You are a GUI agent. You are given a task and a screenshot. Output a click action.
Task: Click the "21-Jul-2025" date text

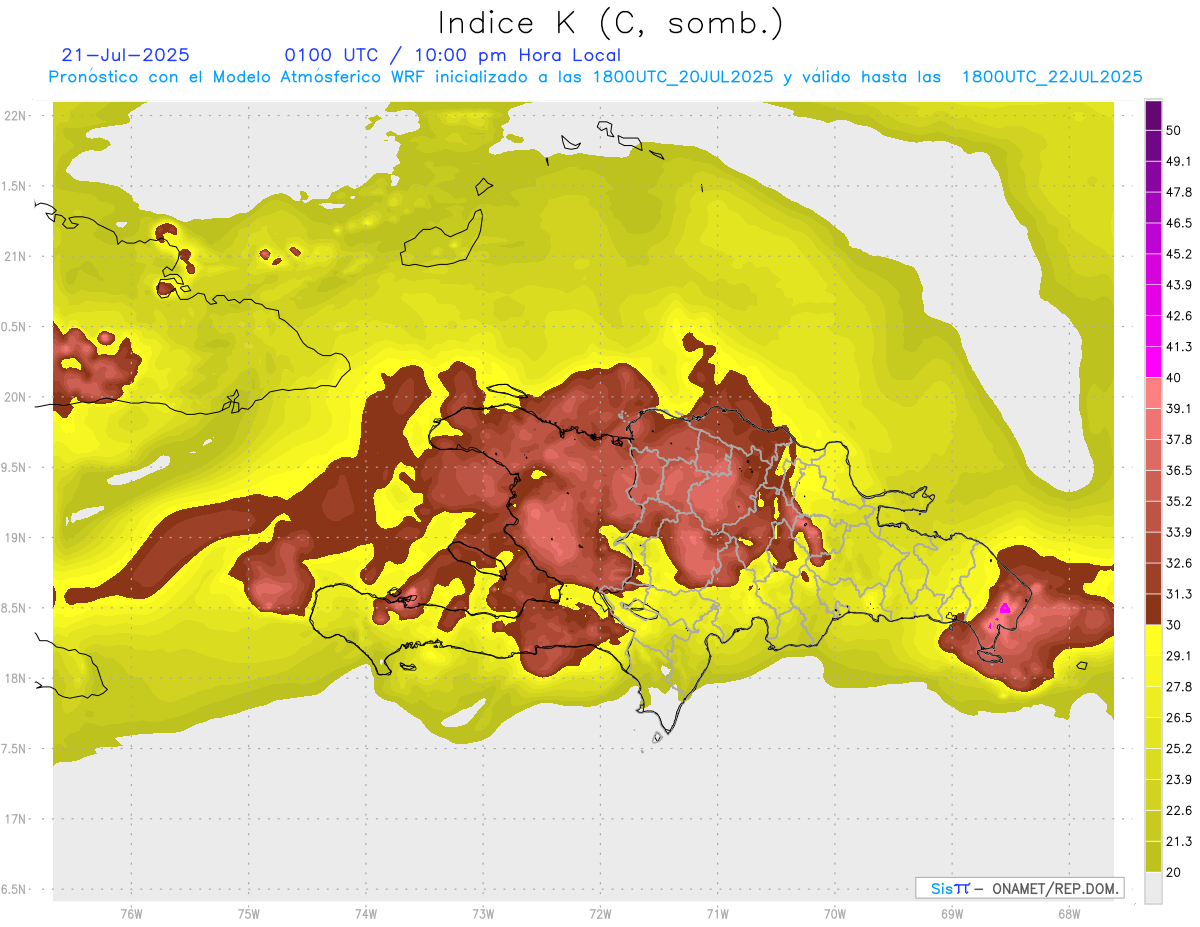coord(125,55)
